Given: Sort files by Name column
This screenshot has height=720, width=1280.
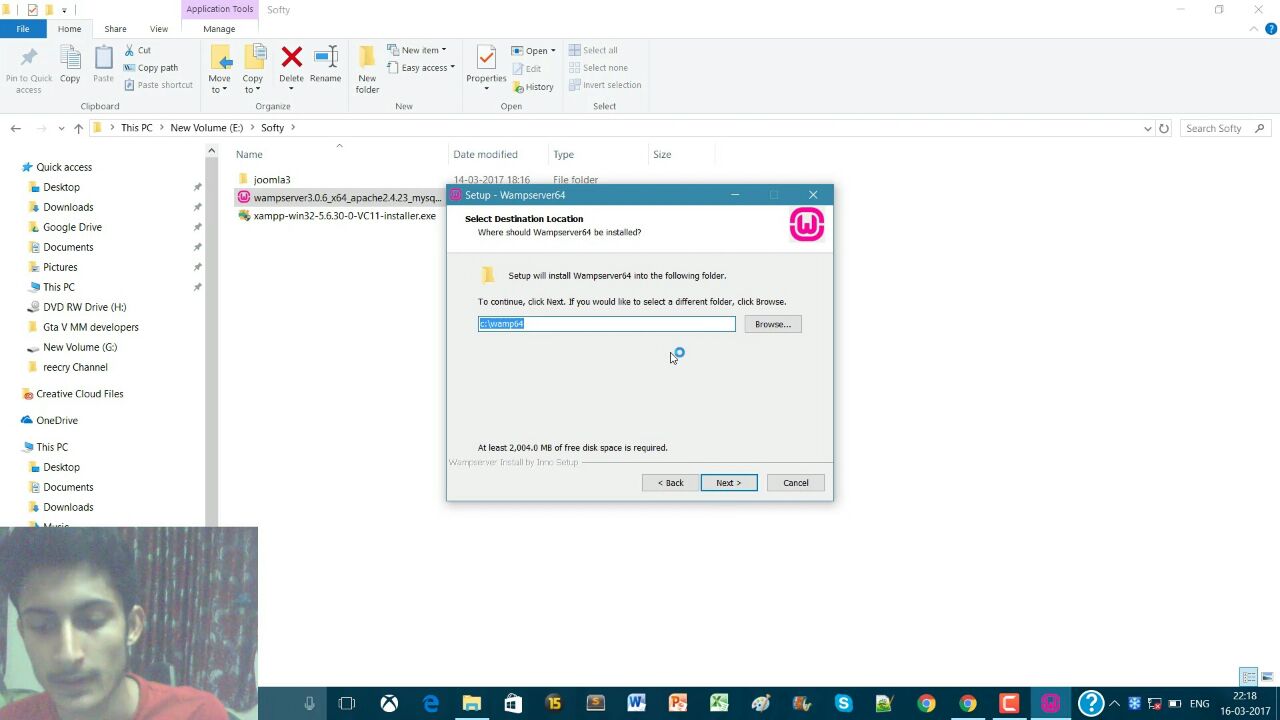Looking at the screenshot, I should point(249,154).
